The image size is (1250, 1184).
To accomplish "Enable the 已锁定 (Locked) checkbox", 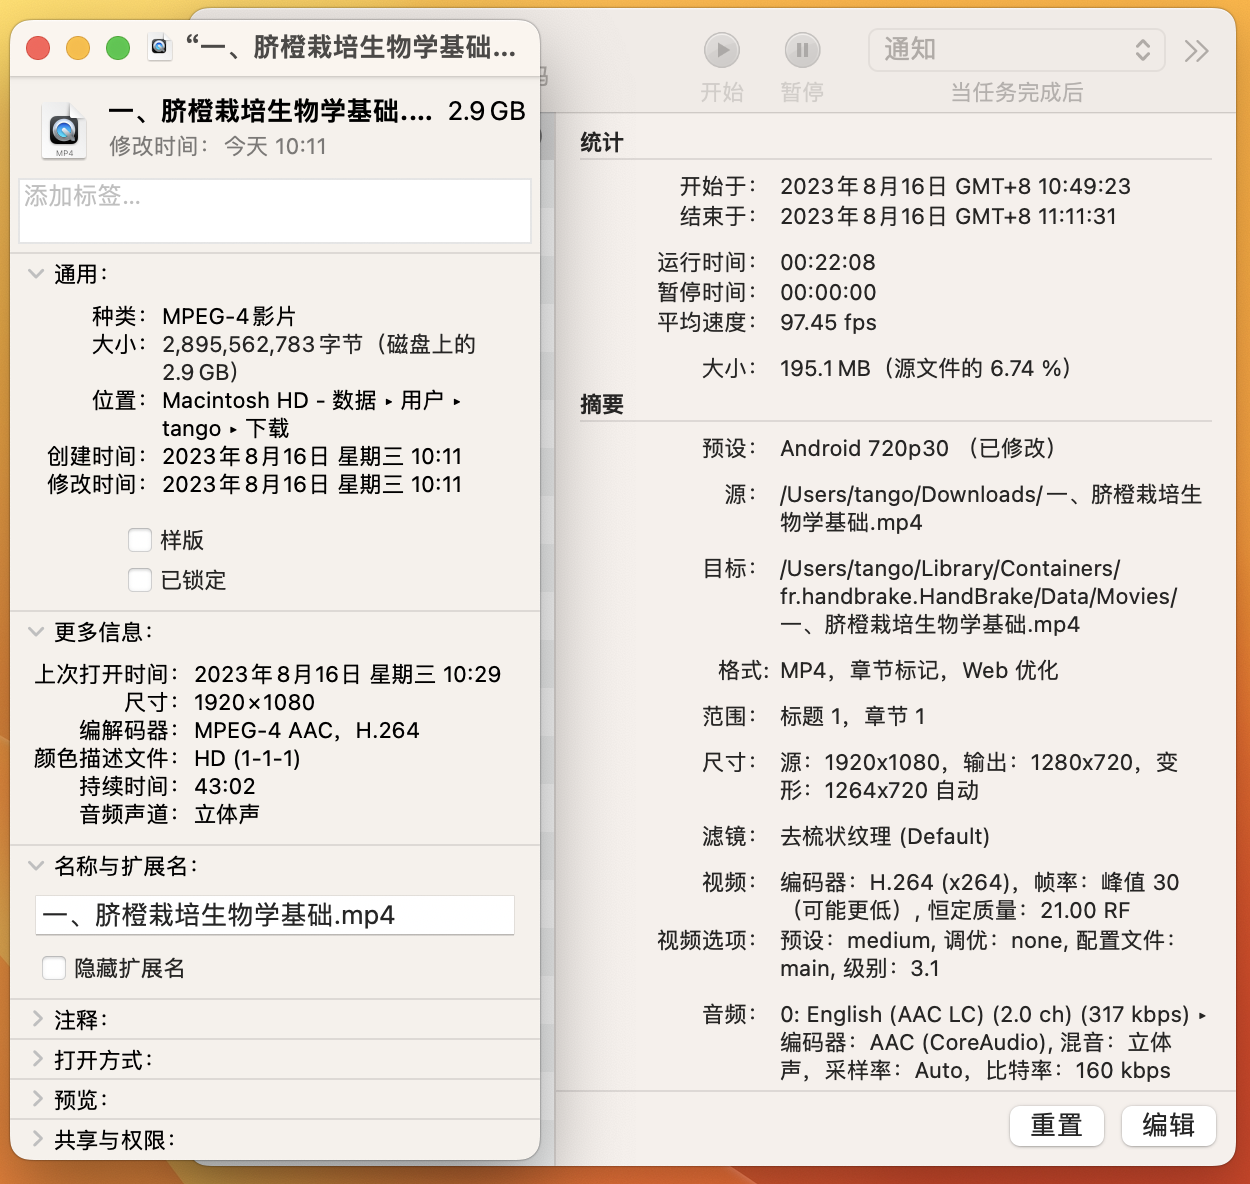I will pos(140,580).
